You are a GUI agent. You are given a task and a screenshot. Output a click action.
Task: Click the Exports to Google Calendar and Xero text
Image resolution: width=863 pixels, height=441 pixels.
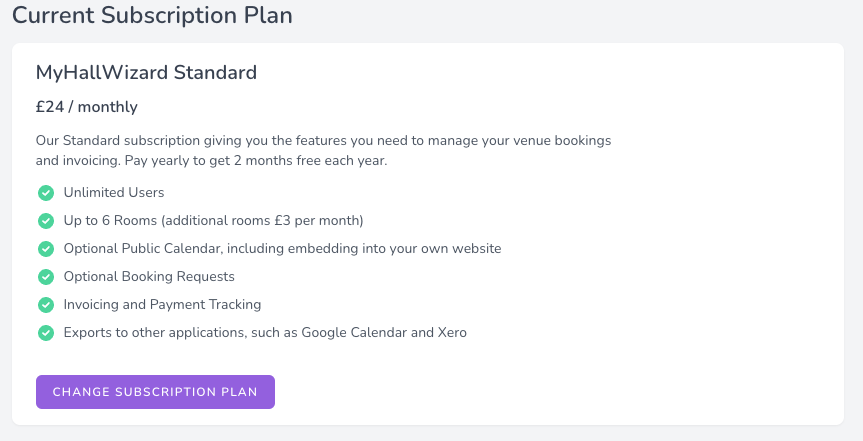pyautogui.click(x=265, y=333)
